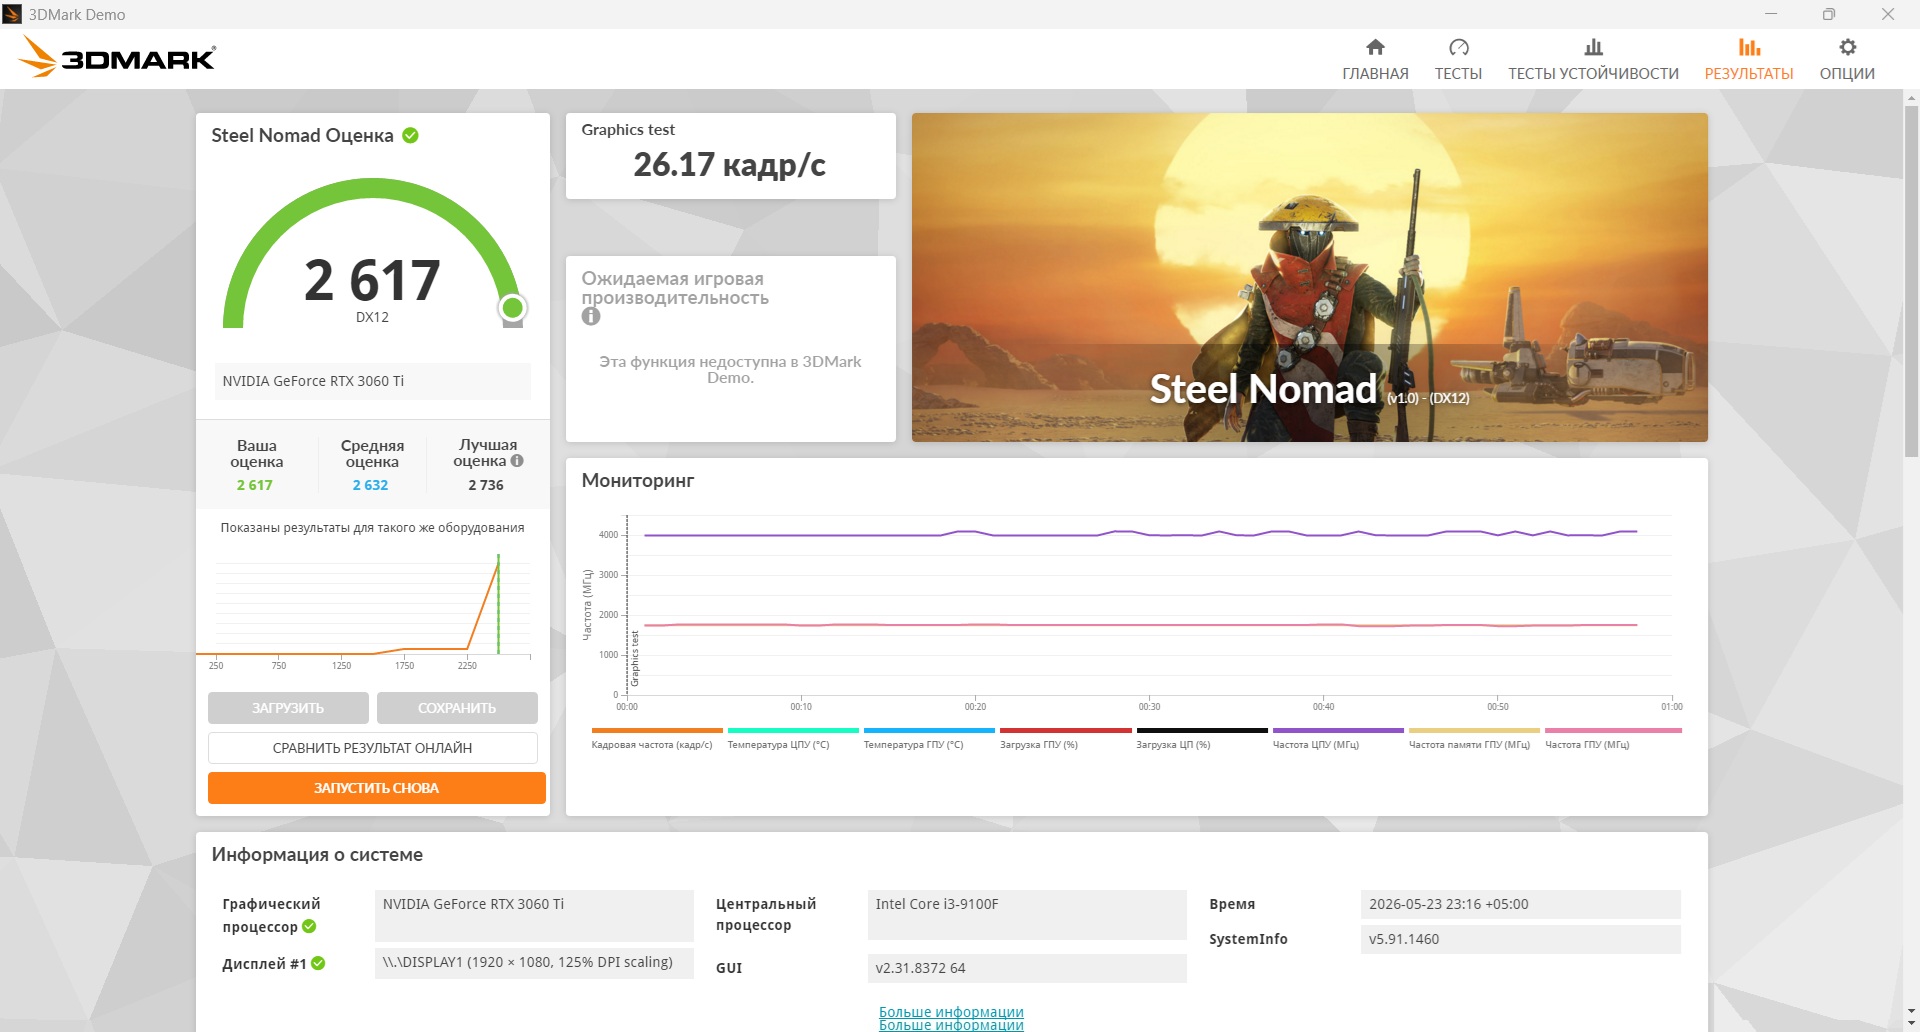The image size is (1920, 1032).
Task: Click the ЗАГРУЗИТЬ button
Action: tap(288, 708)
